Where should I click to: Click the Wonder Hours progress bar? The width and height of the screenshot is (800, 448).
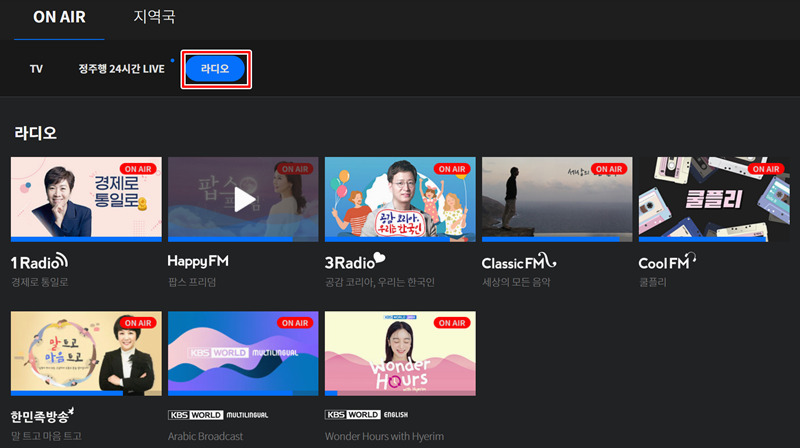pos(400,393)
